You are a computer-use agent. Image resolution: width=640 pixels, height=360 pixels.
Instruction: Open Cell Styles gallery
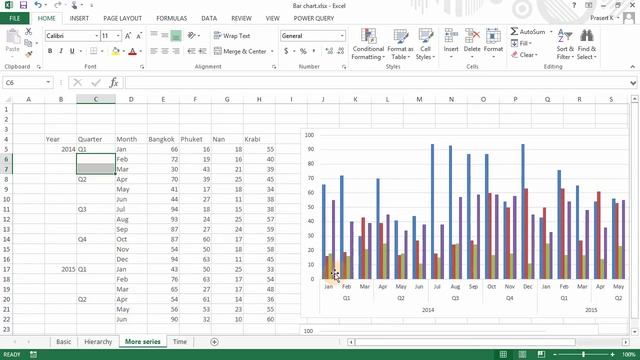[425, 44]
